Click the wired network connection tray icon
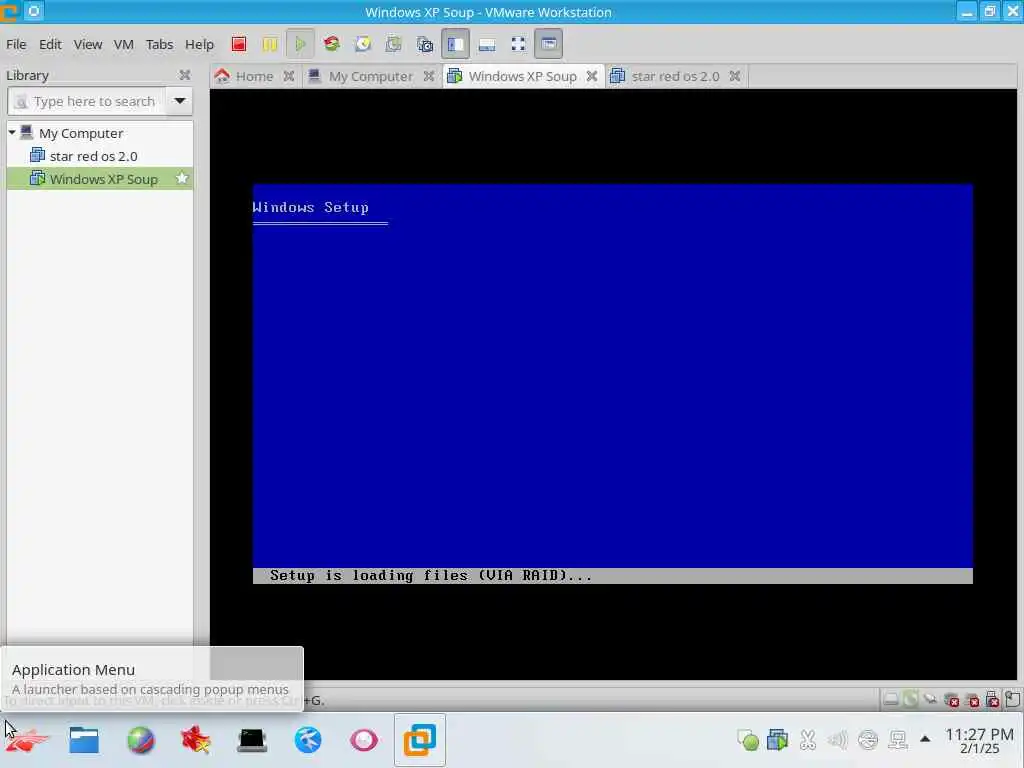Viewport: 1024px width, 768px height. click(898, 740)
